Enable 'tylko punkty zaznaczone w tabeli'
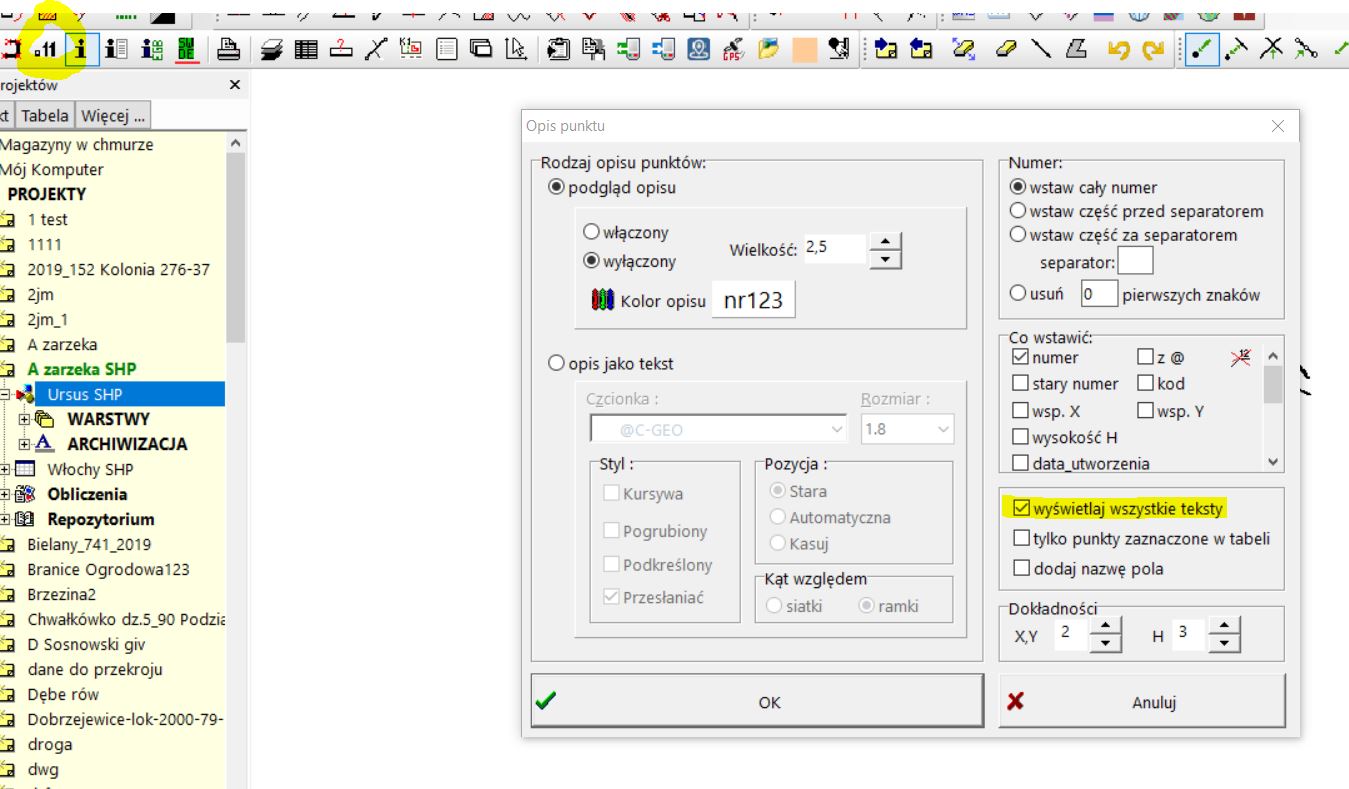The height and width of the screenshot is (789, 1349). [x=1021, y=538]
